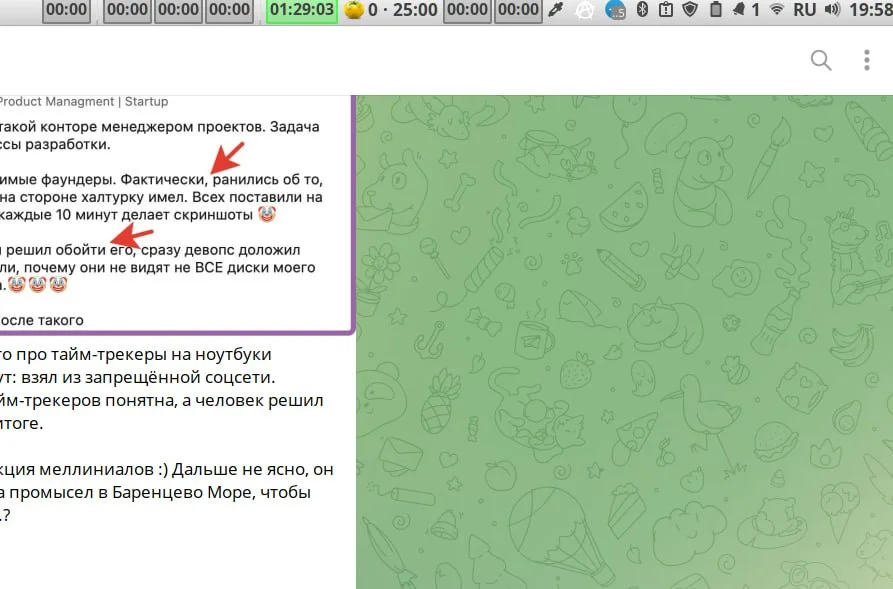Open search in the chat header

(821, 60)
